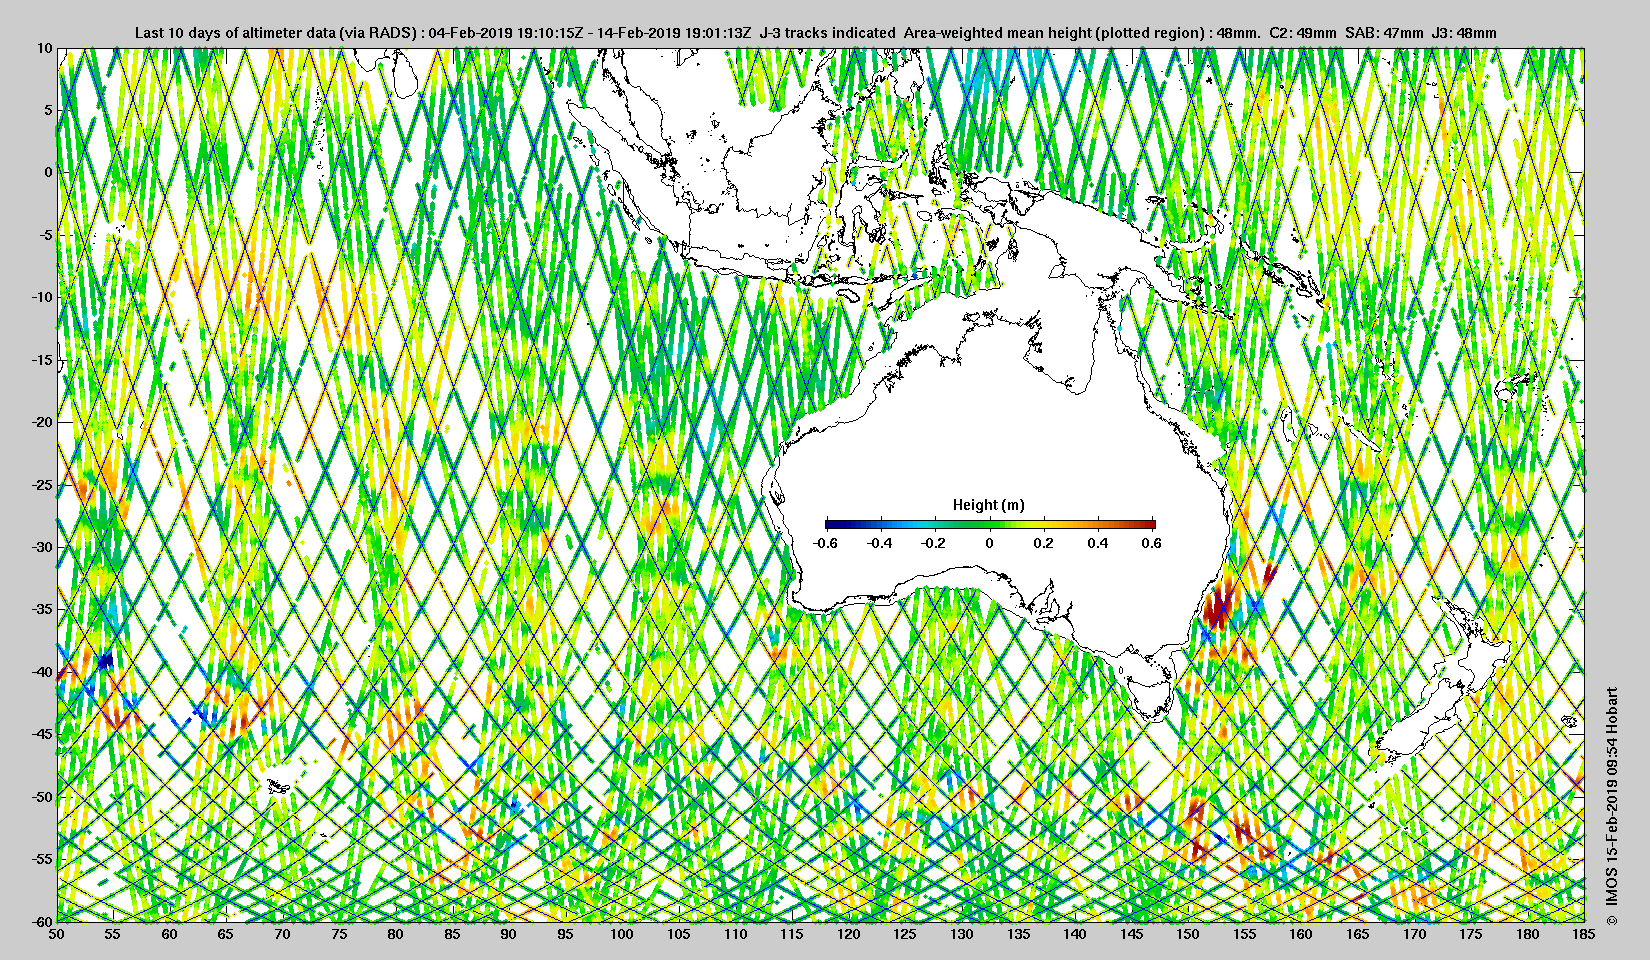Click the "-0.2" colorbar tick label
Screen dimensions: 1650x960
click(934, 543)
